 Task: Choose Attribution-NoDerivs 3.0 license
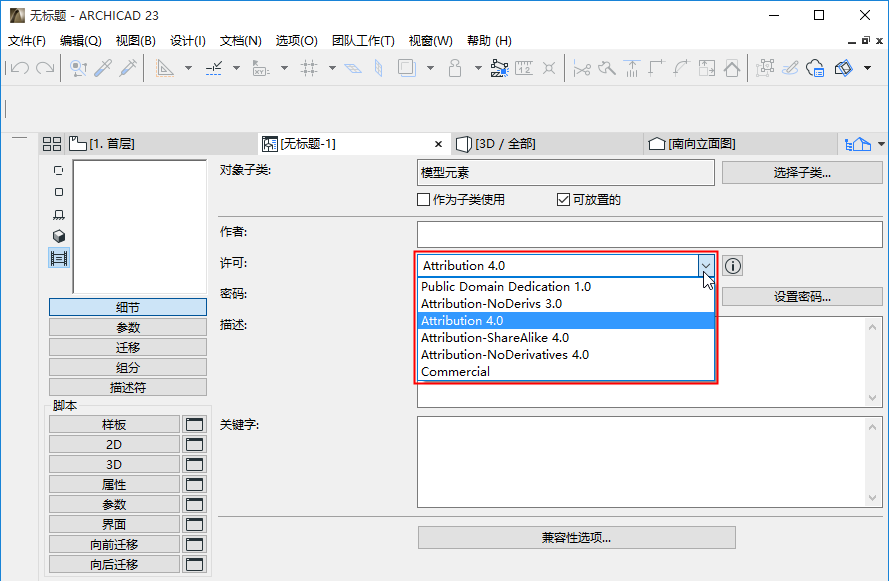(566, 304)
